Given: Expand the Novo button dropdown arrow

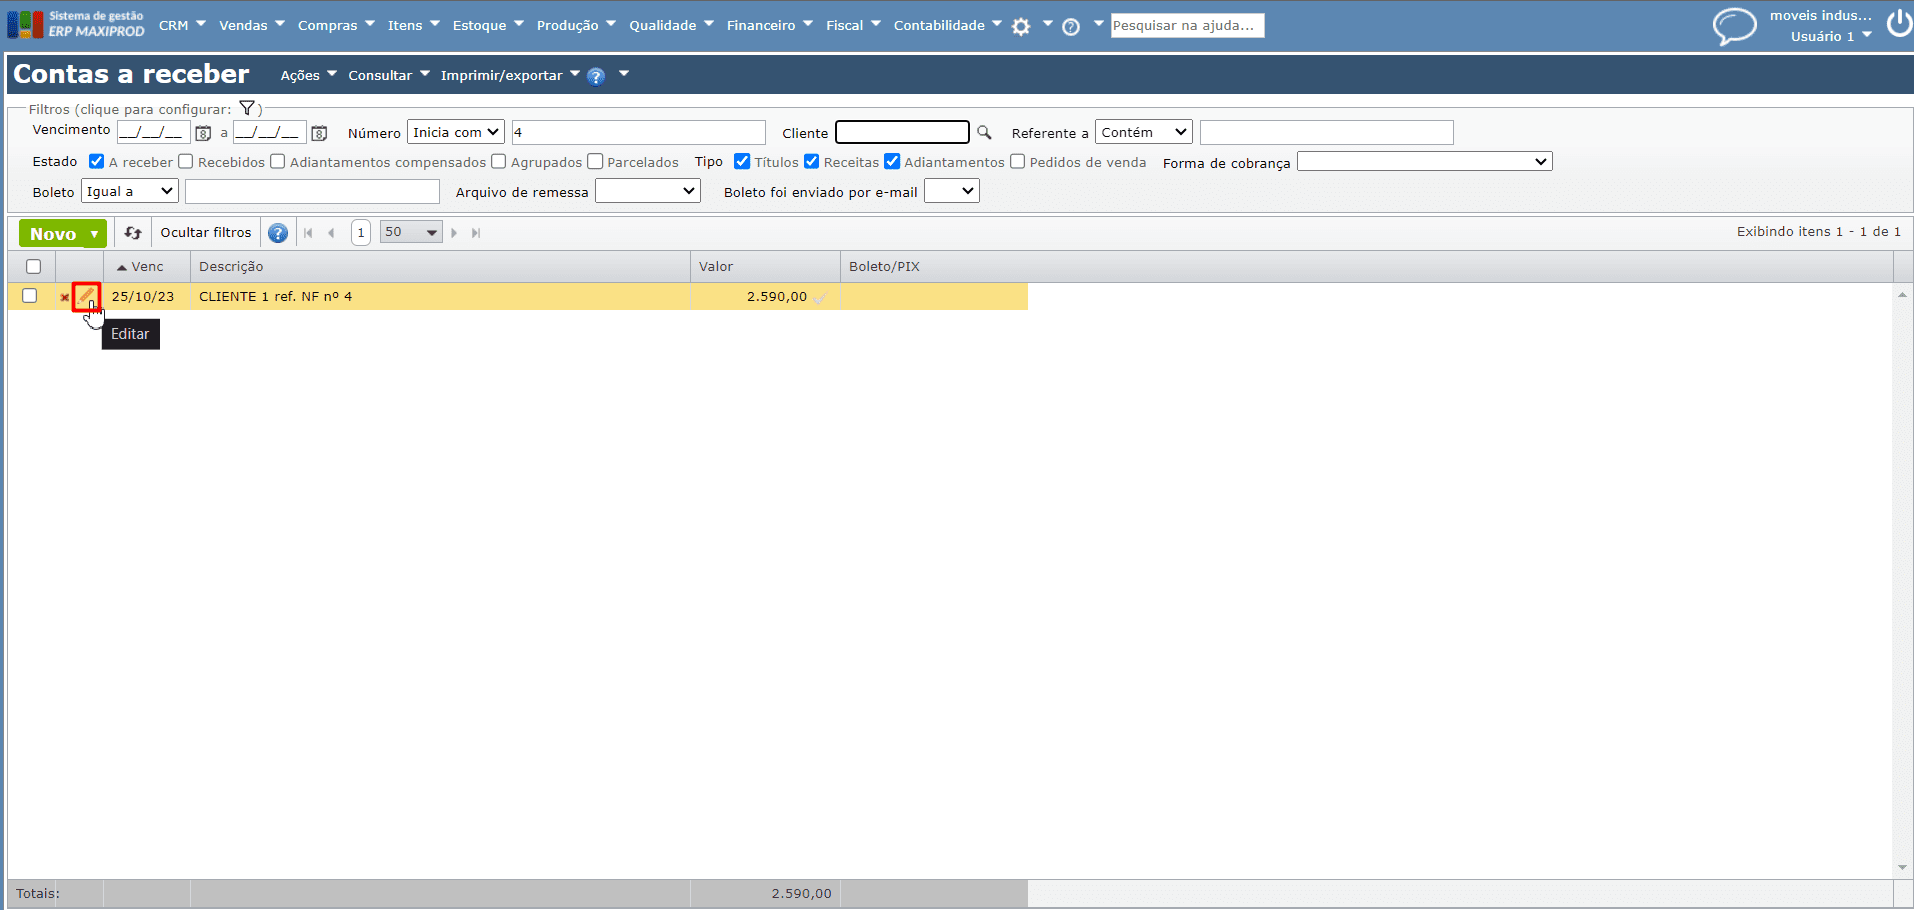Looking at the screenshot, I should click(95, 234).
